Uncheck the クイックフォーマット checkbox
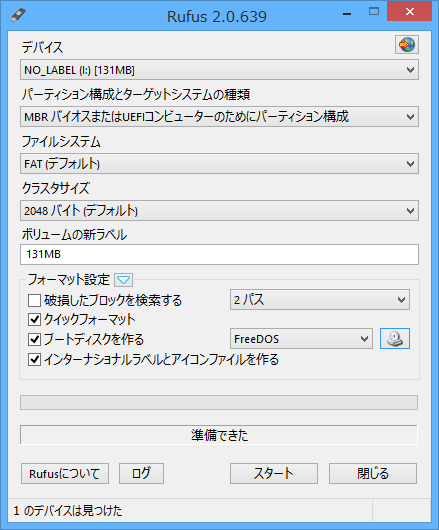439x530 pixels. point(34,319)
